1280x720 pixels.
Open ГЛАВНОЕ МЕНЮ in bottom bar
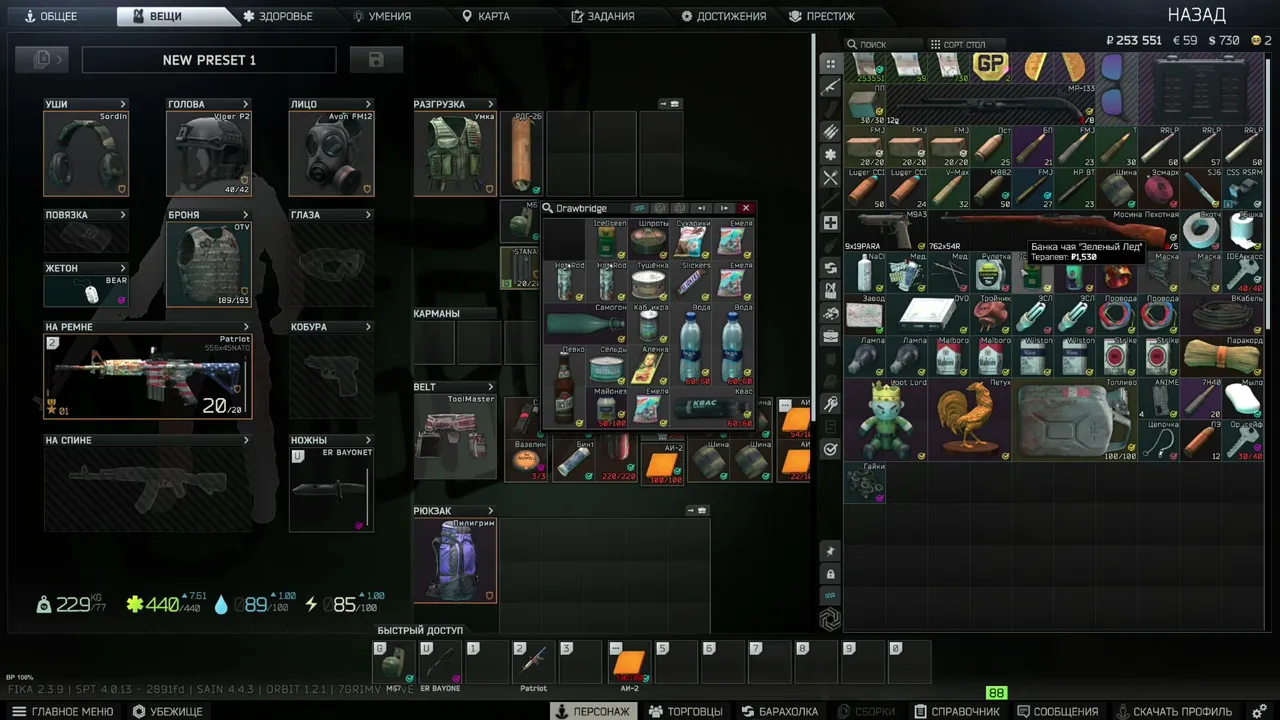point(62,711)
